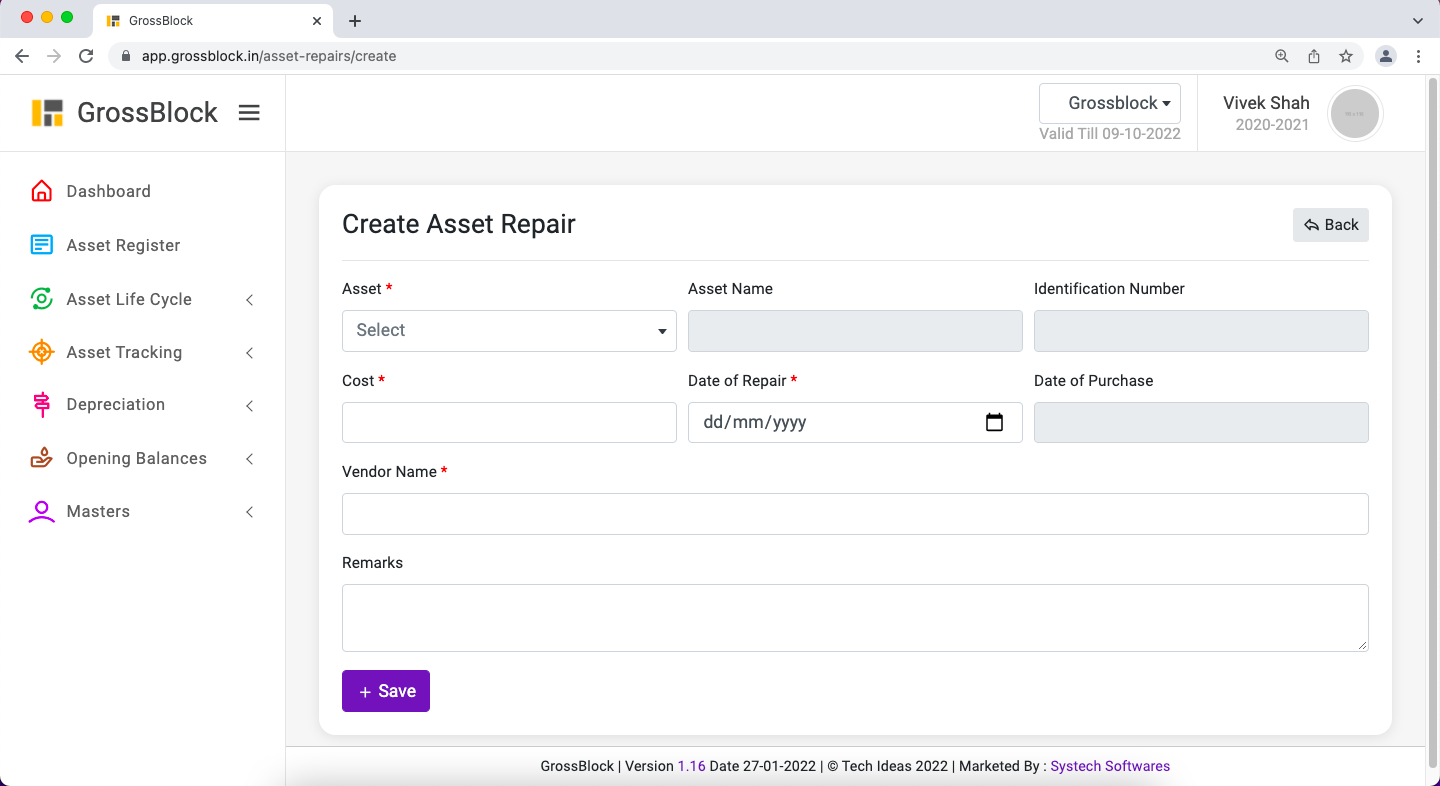Click the Dashboard home icon

(x=41, y=191)
